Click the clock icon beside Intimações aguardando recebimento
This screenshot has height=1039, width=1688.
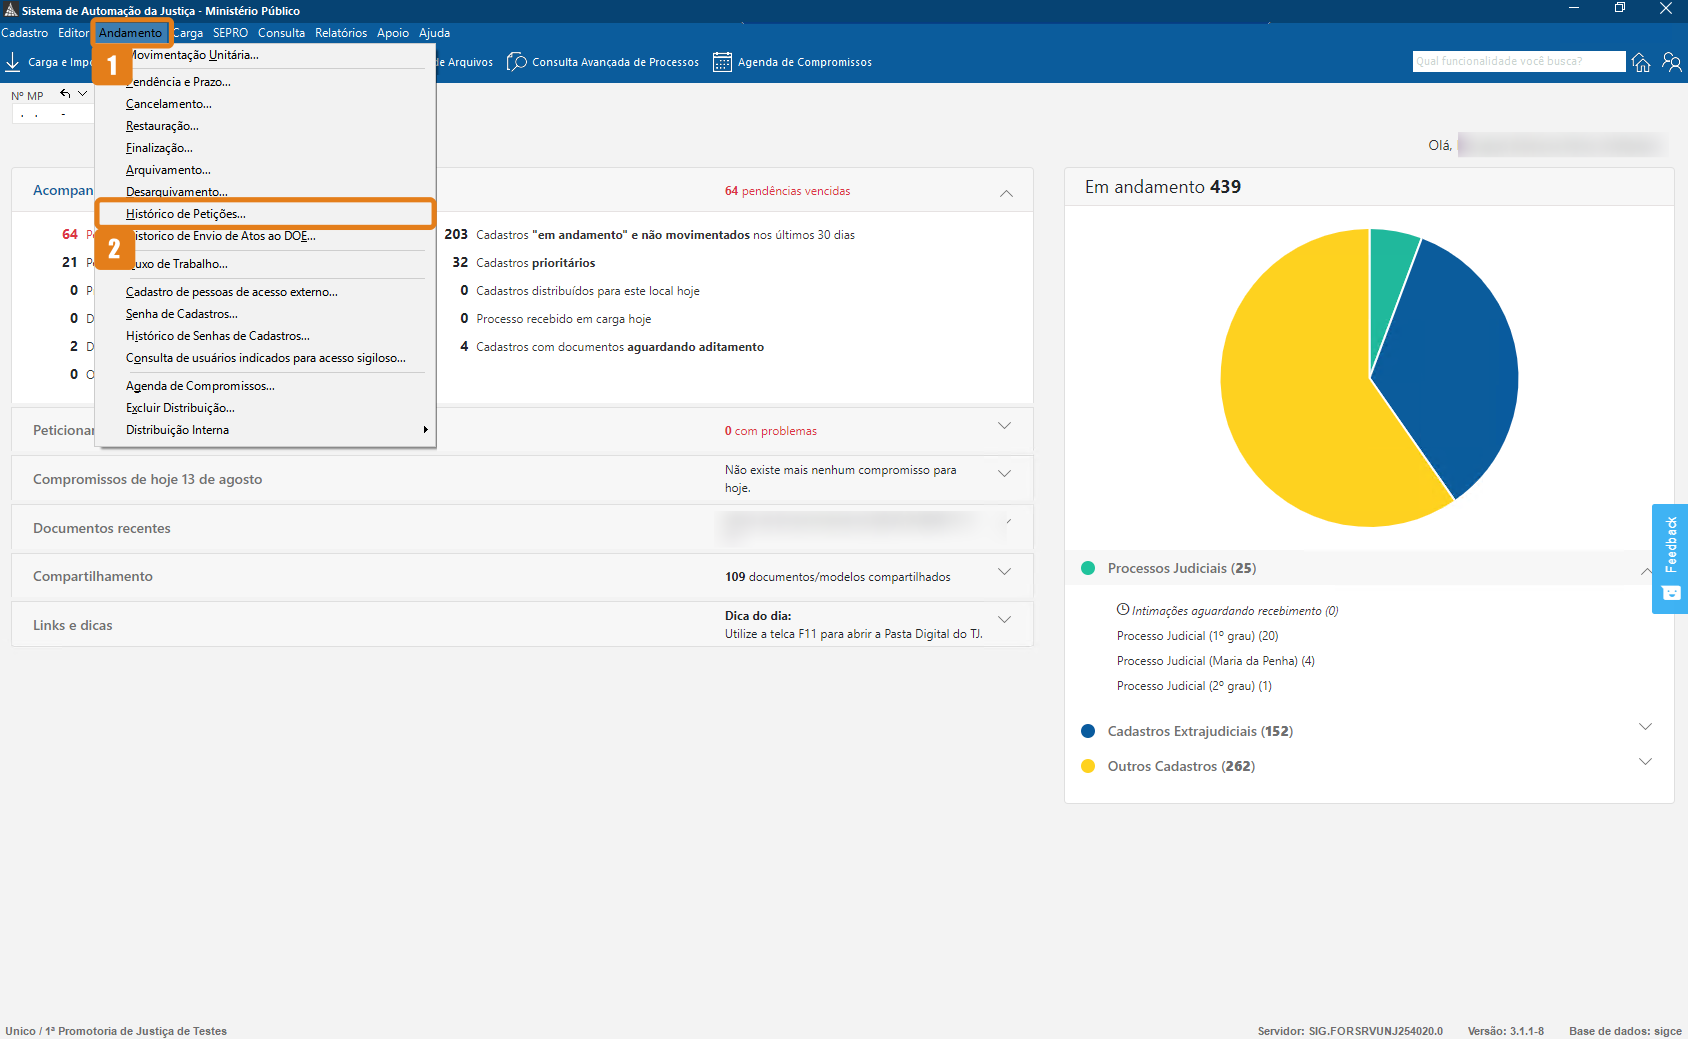tap(1123, 609)
